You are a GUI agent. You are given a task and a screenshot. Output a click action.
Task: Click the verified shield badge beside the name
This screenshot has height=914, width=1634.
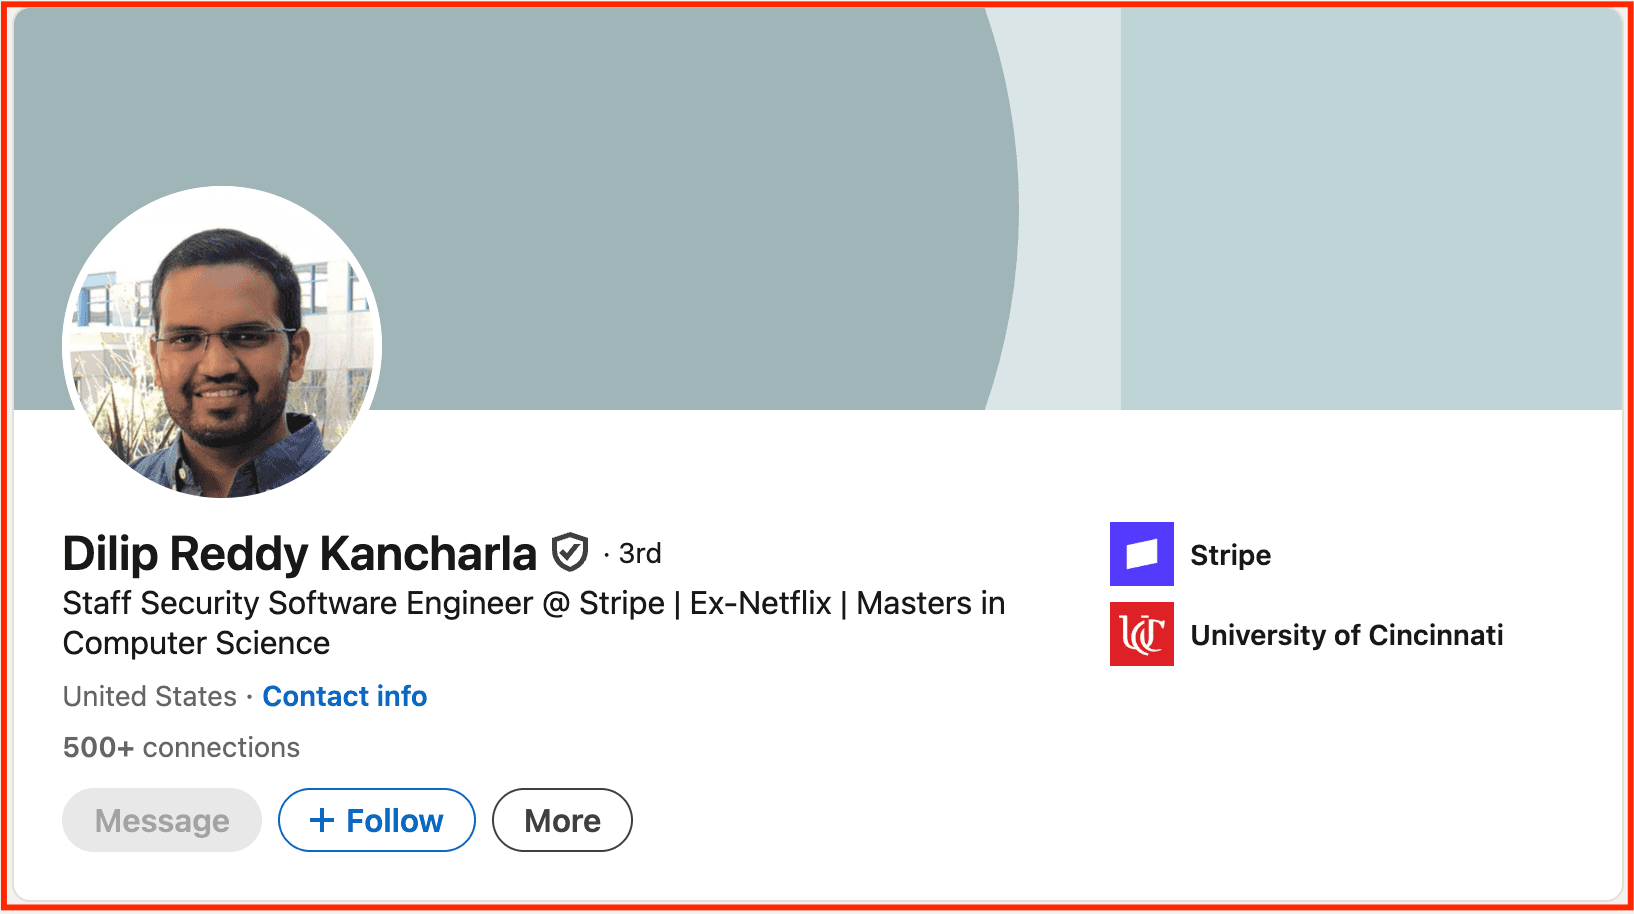click(x=570, y=552)
